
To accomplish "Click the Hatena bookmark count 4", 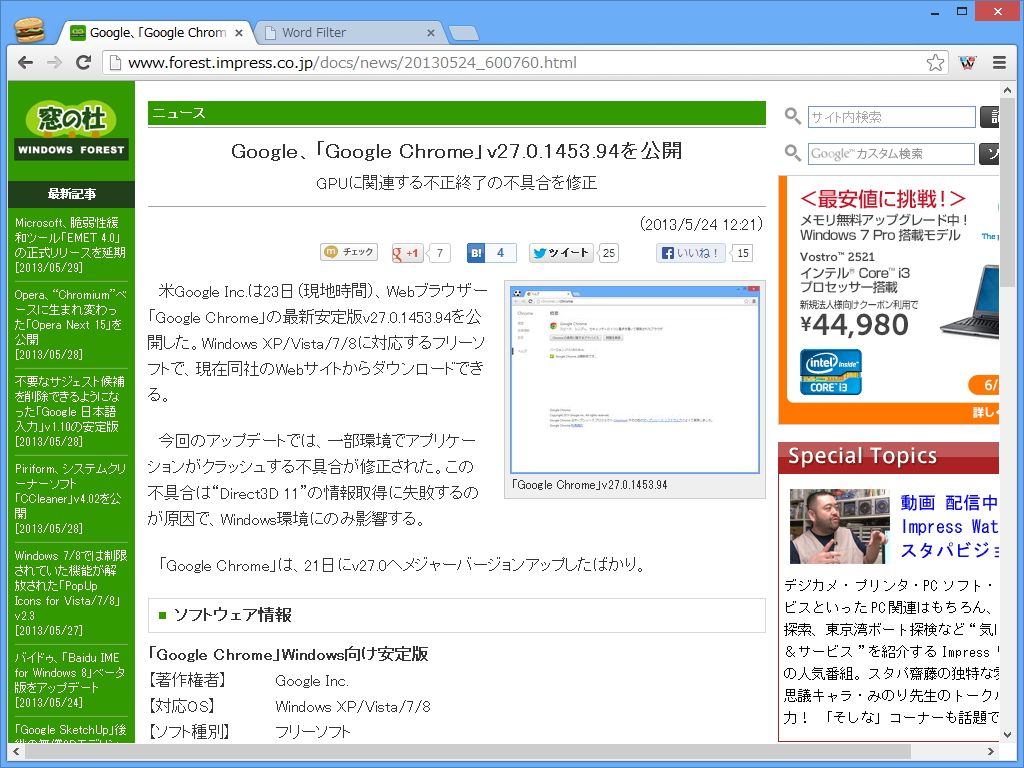I will [x=500, y=253].
